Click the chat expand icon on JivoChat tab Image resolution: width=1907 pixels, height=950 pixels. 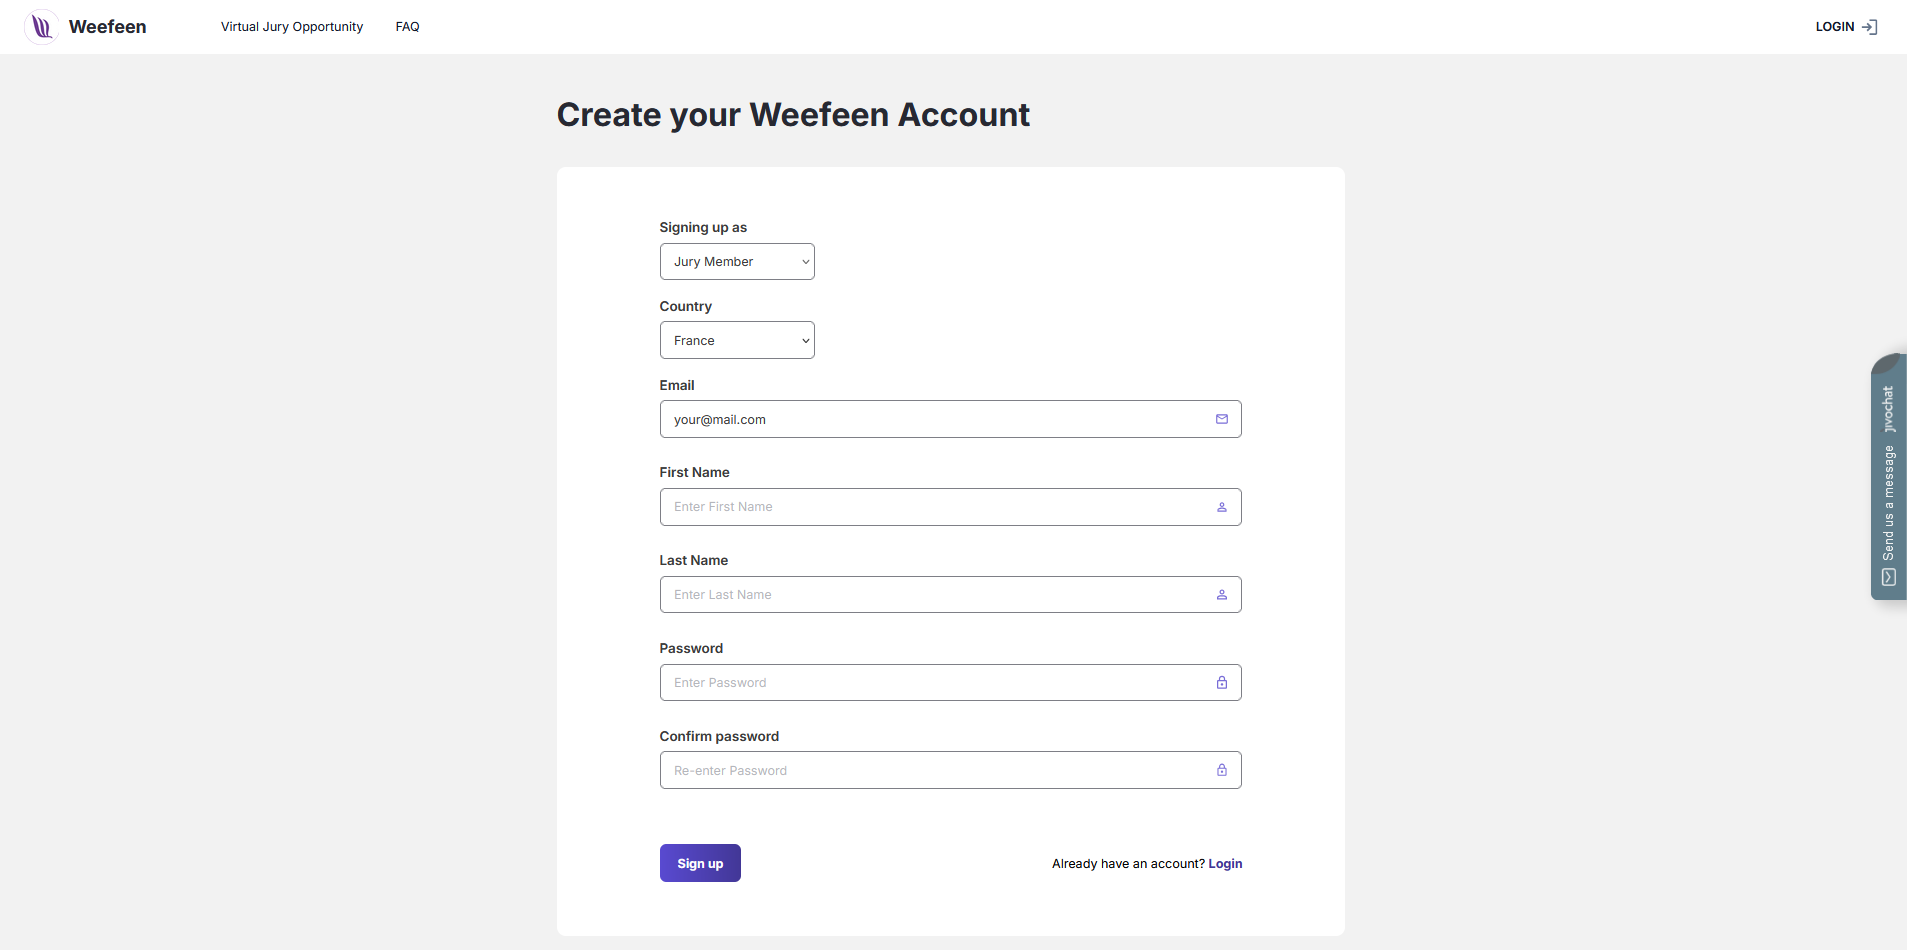click(x=1888, y=577)
